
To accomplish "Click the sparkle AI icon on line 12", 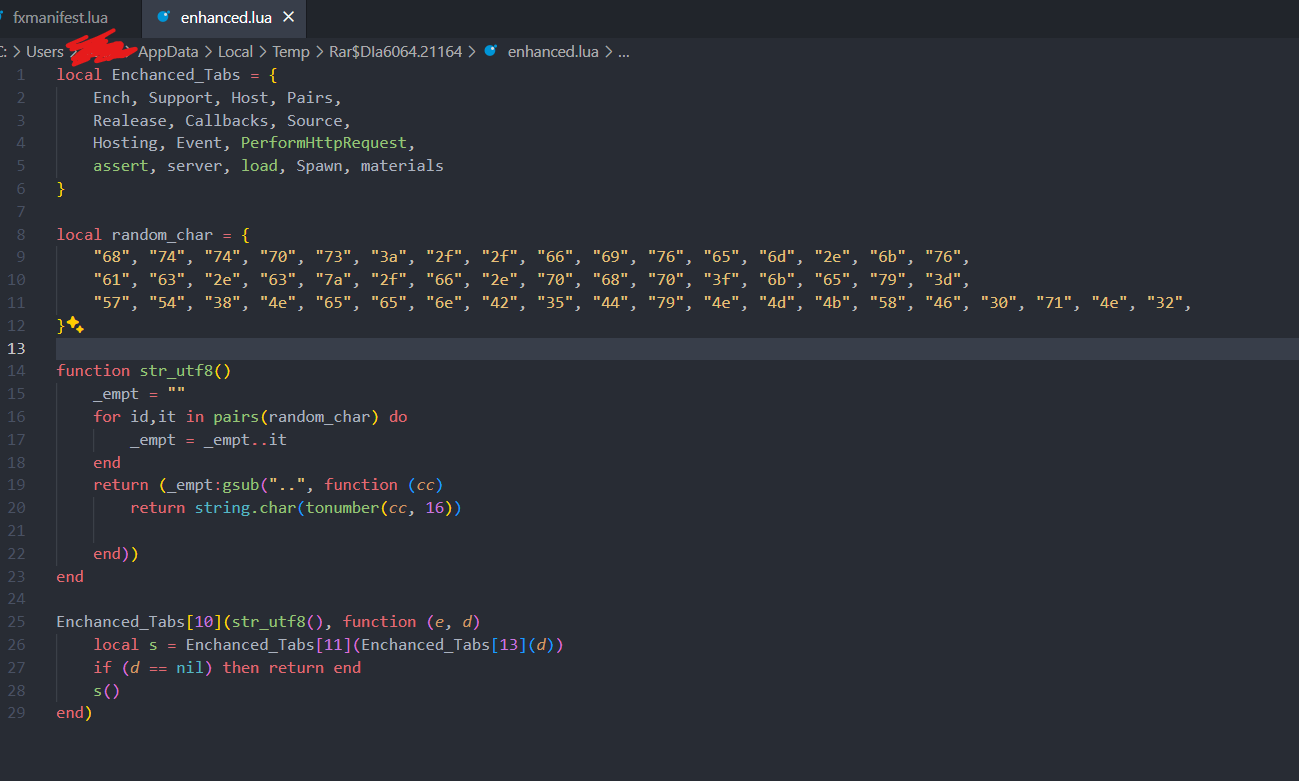I will [x=75, y=325].
